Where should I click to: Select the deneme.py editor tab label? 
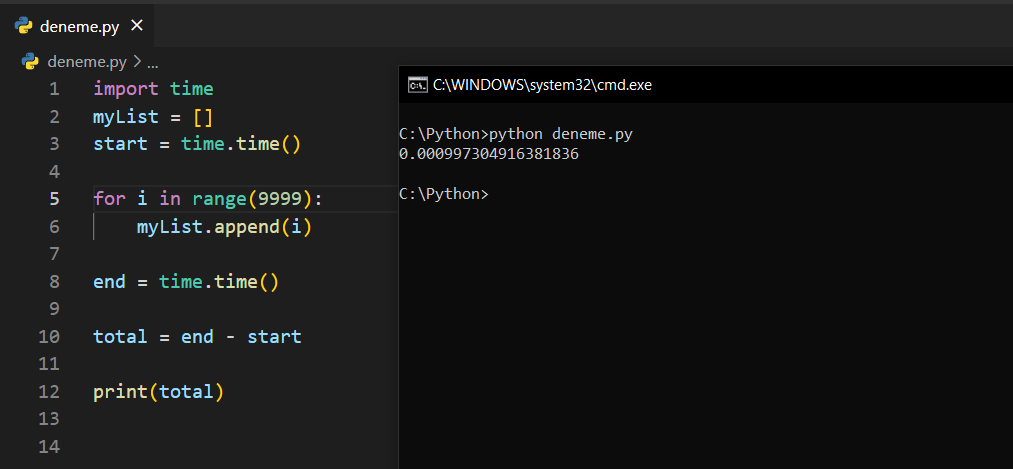[x=79, y=26]
